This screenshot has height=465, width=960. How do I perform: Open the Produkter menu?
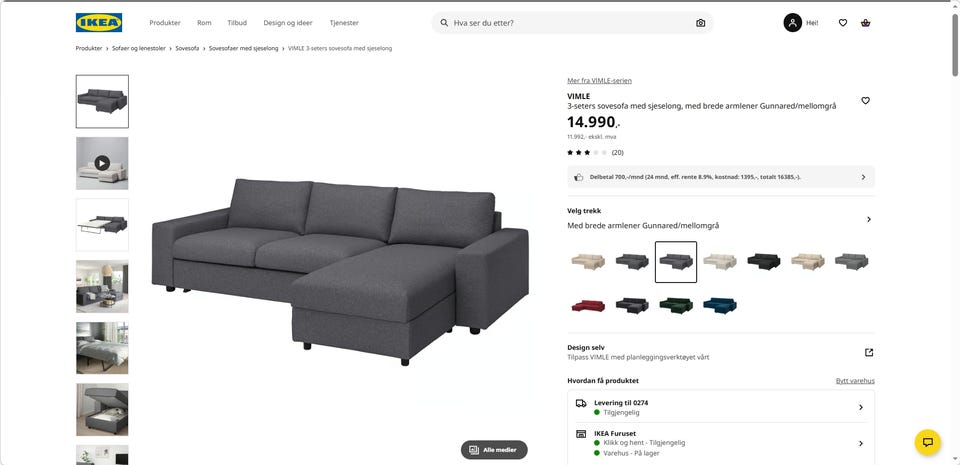coord(165,23)
